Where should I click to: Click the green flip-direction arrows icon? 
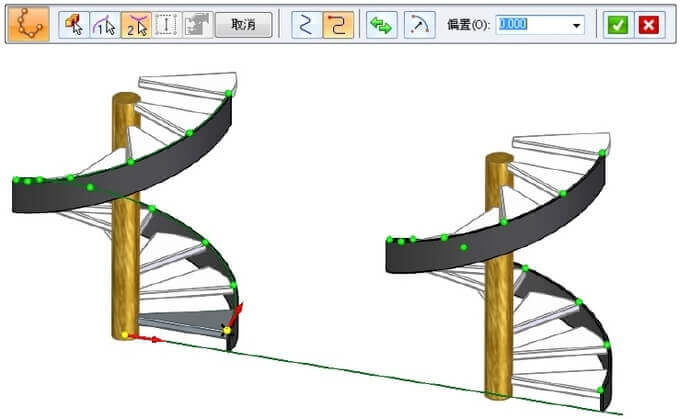(380, 25)
